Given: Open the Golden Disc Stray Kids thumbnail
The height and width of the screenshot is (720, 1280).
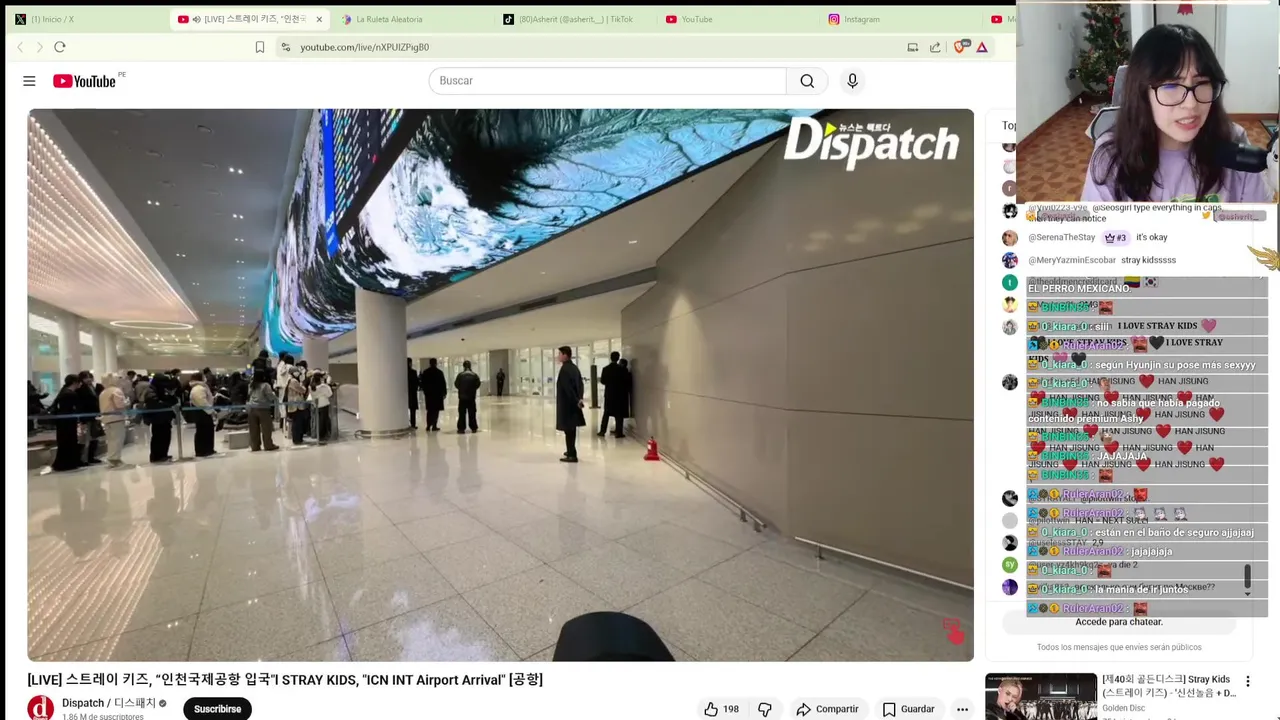Looking at the screenshot, I should (1041, 697).
